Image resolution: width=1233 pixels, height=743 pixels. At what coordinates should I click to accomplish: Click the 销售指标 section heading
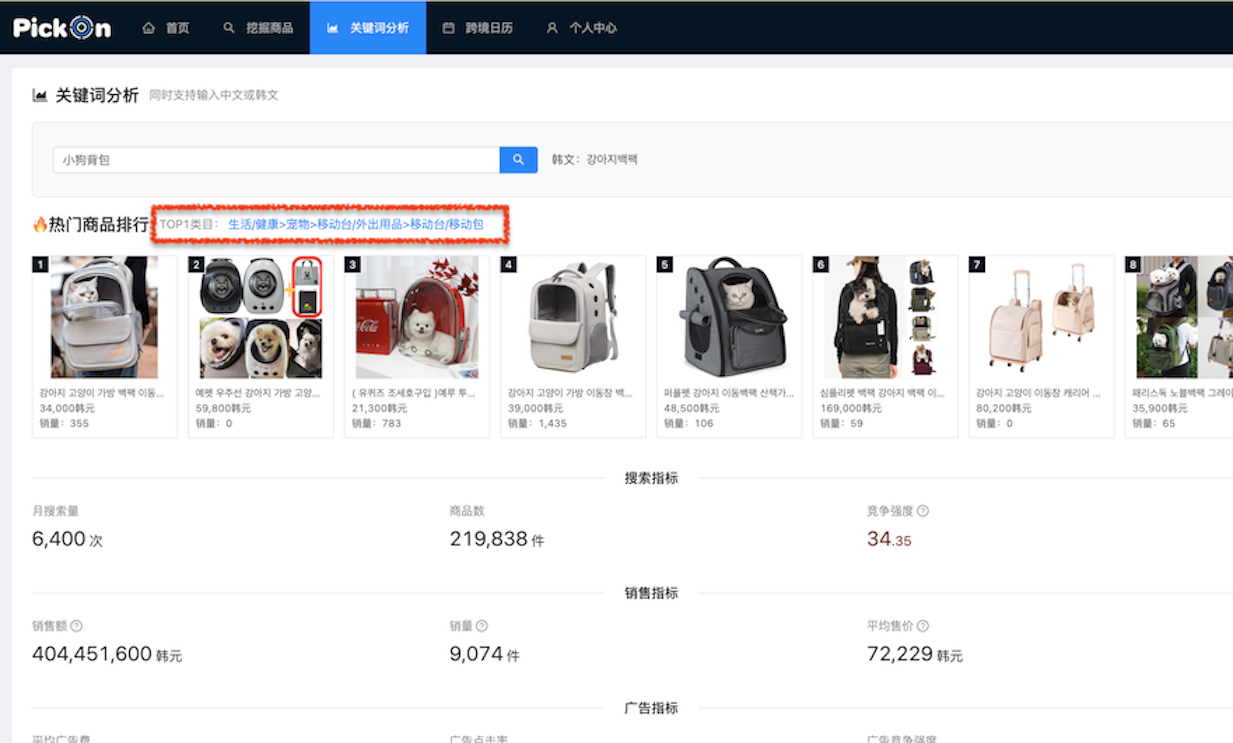click(x=651, y=593)
